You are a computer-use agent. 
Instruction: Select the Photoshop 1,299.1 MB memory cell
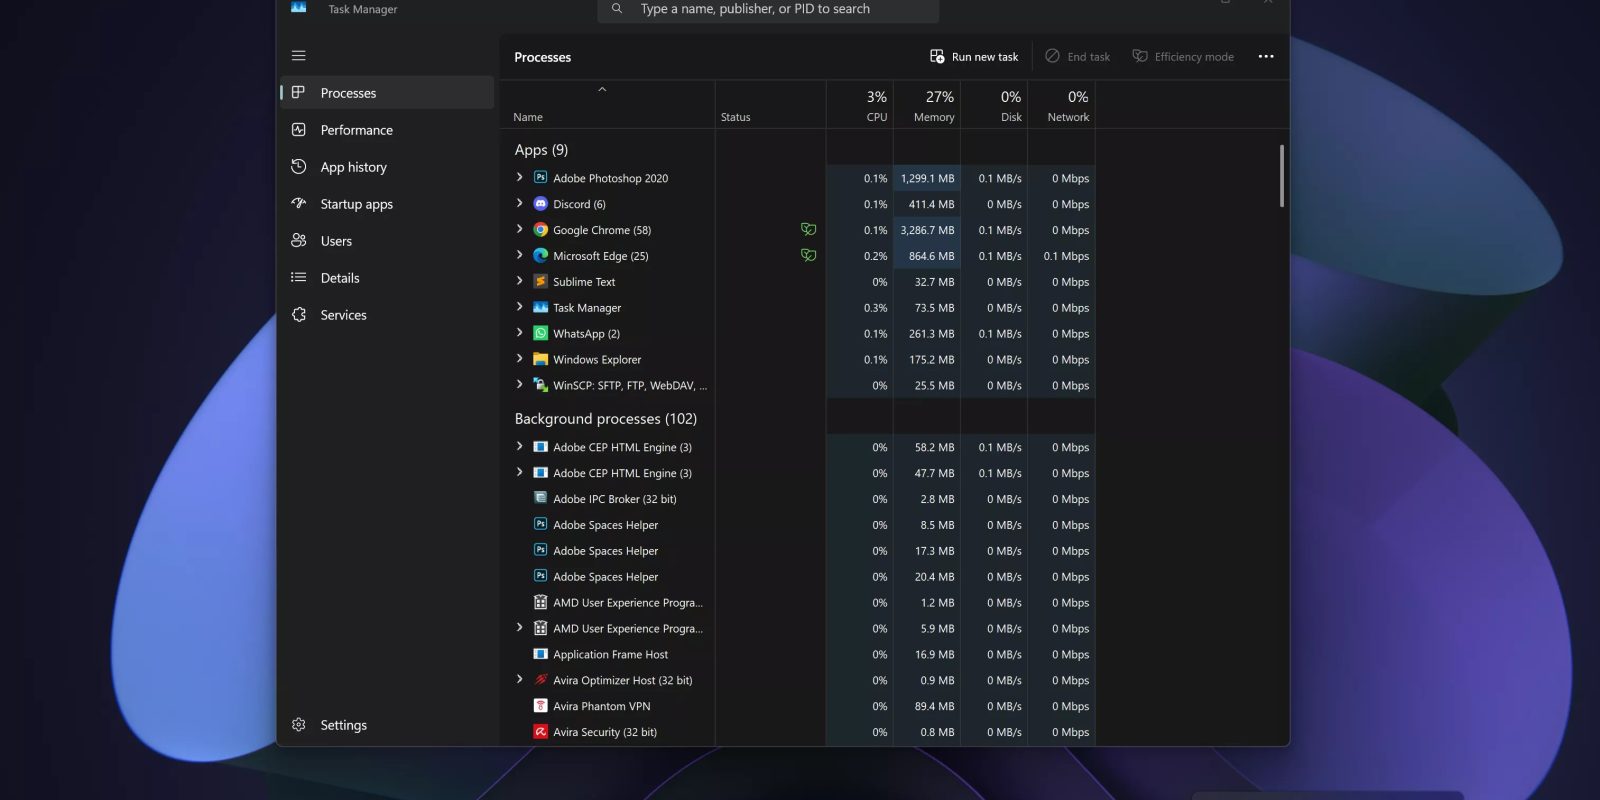(x=927, y=178)
